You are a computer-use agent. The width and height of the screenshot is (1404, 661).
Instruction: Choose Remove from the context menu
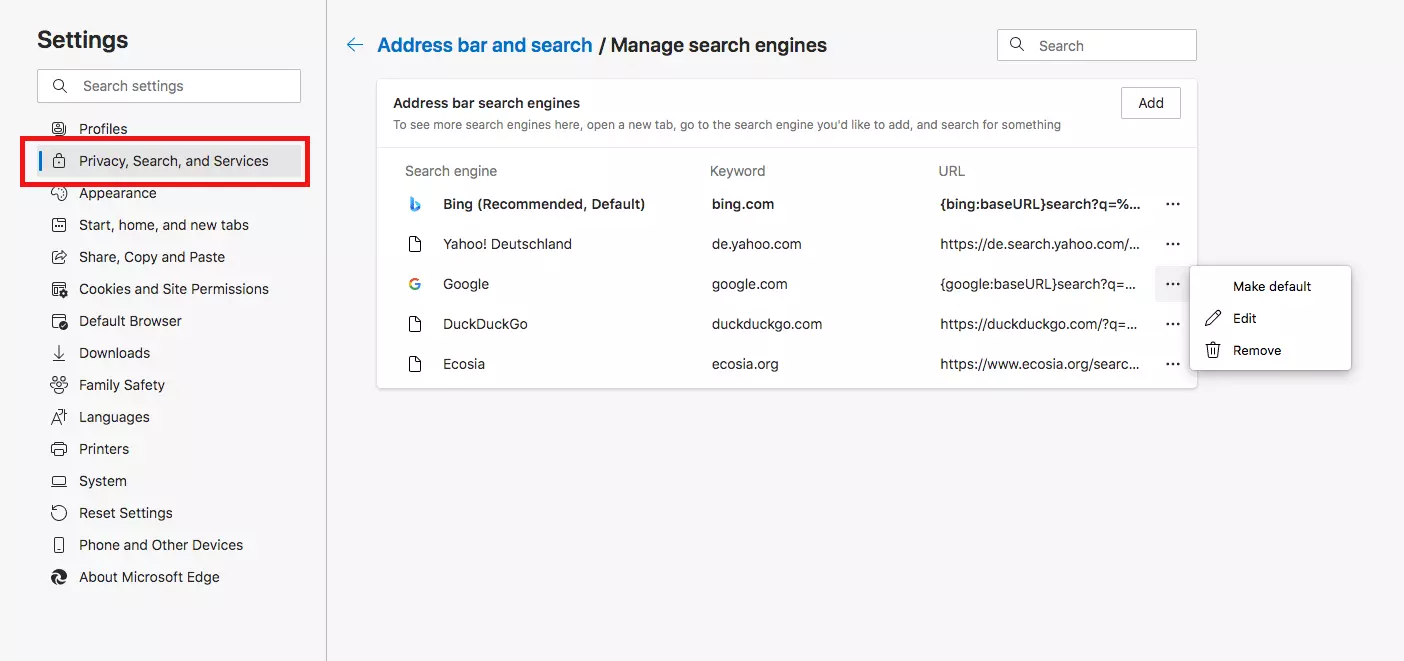[1270, 350]
